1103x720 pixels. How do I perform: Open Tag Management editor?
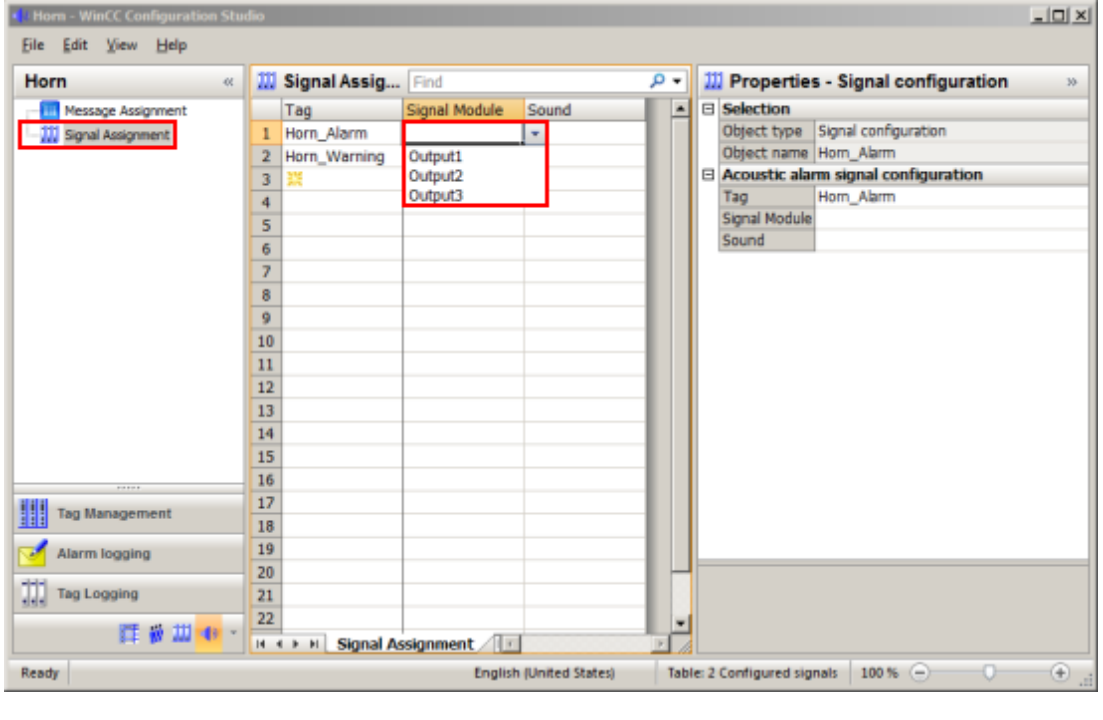[x=129, y=513]
